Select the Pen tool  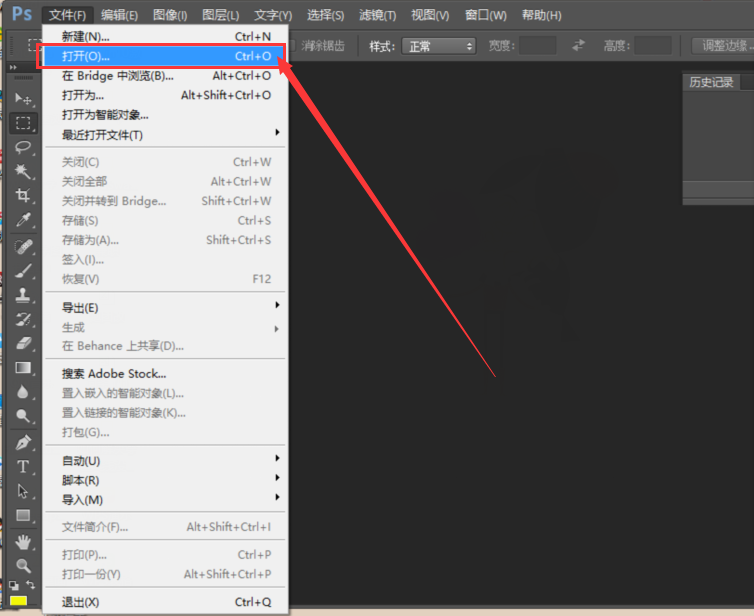(x=23, y=442)
